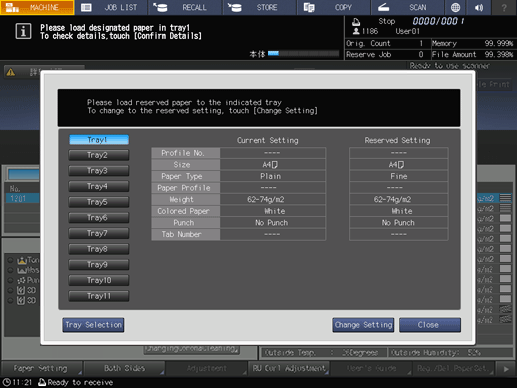Click the Profile No. row label
The width and height of the screenshot is (517, 388).
coord(186,153)
